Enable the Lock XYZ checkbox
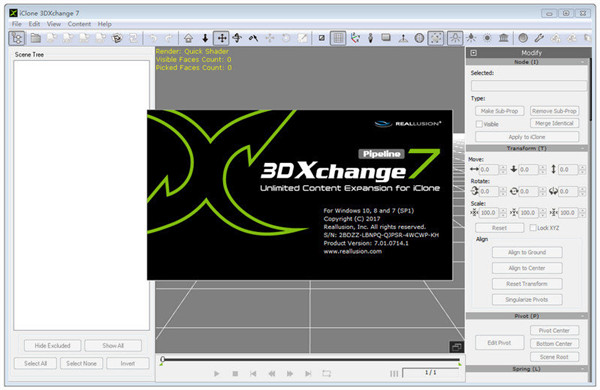 533,228
